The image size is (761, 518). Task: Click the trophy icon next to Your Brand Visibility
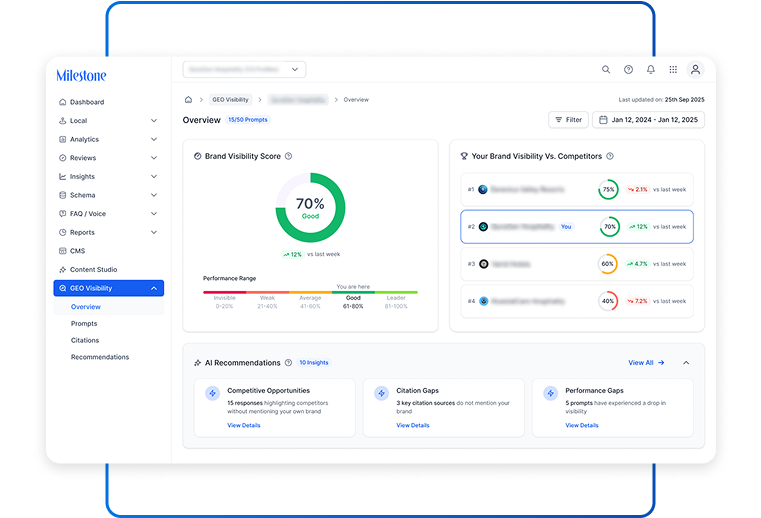(x=464, y=156)
